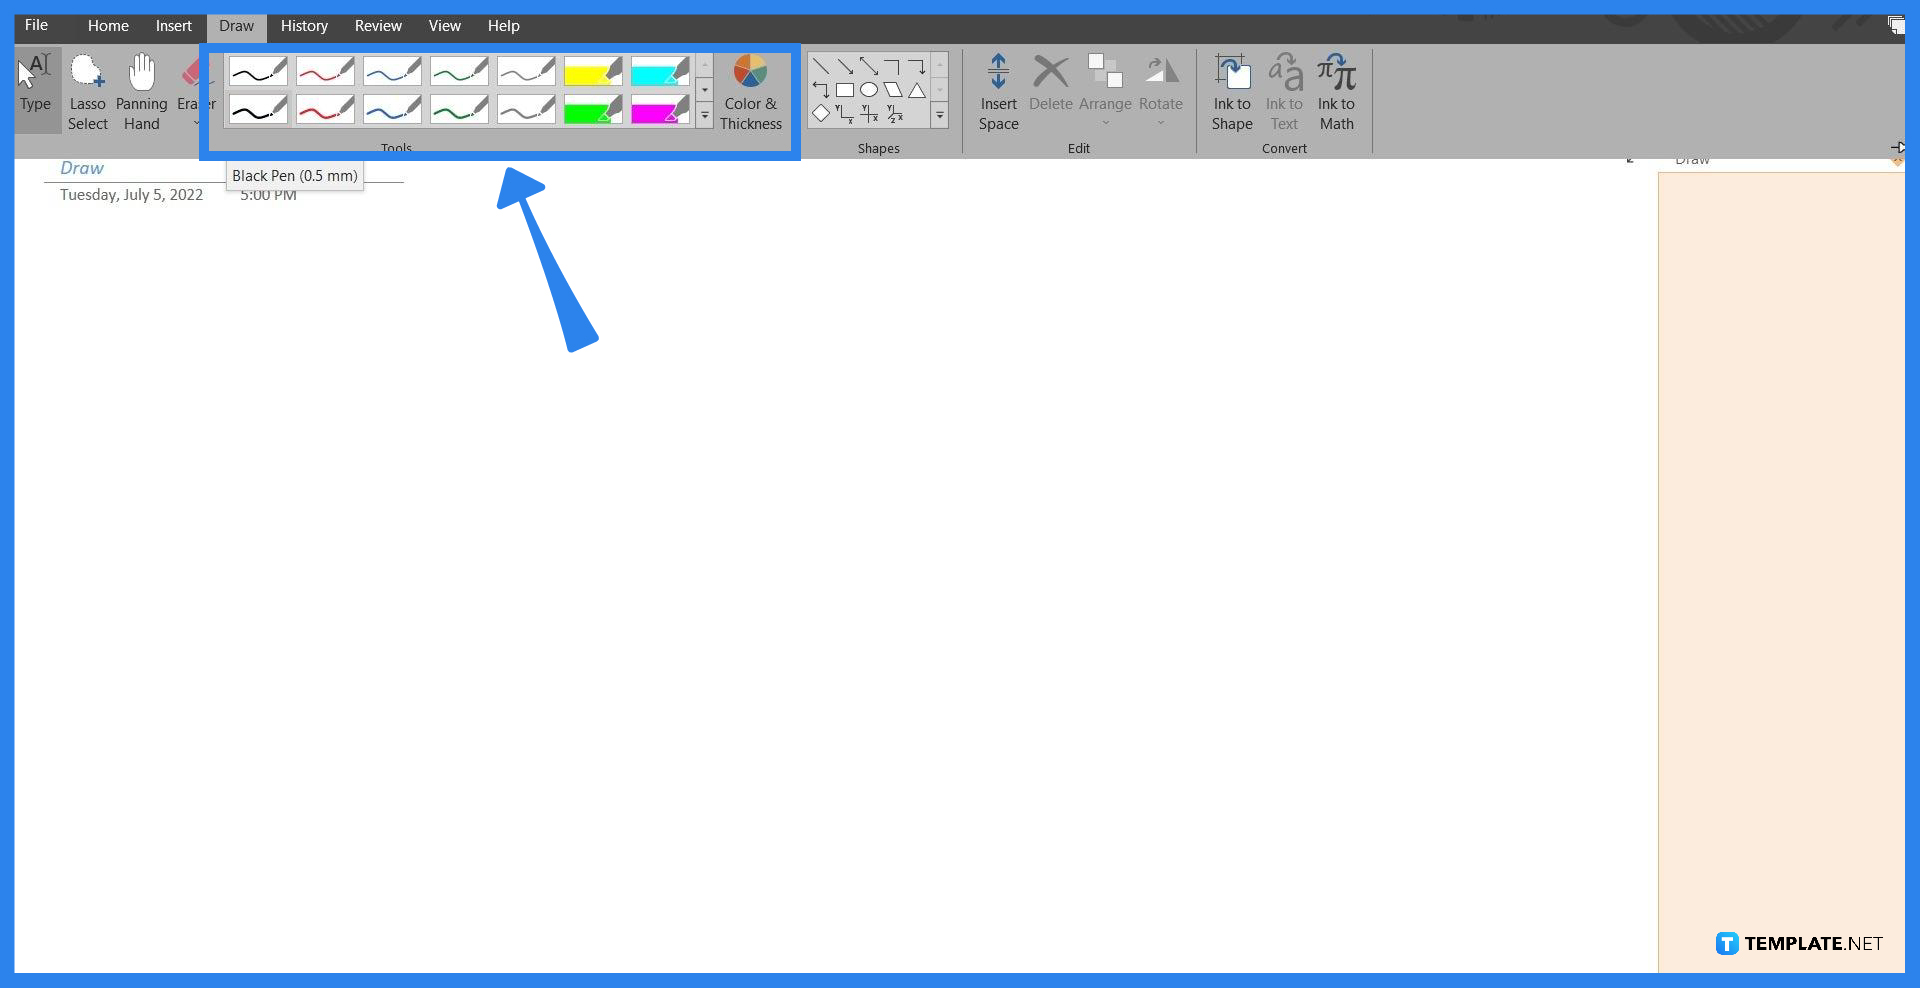Convert handwriting with Ink to Math
The height and width of the screenshot is (988, 1920).
click(x=1337, y=90)
